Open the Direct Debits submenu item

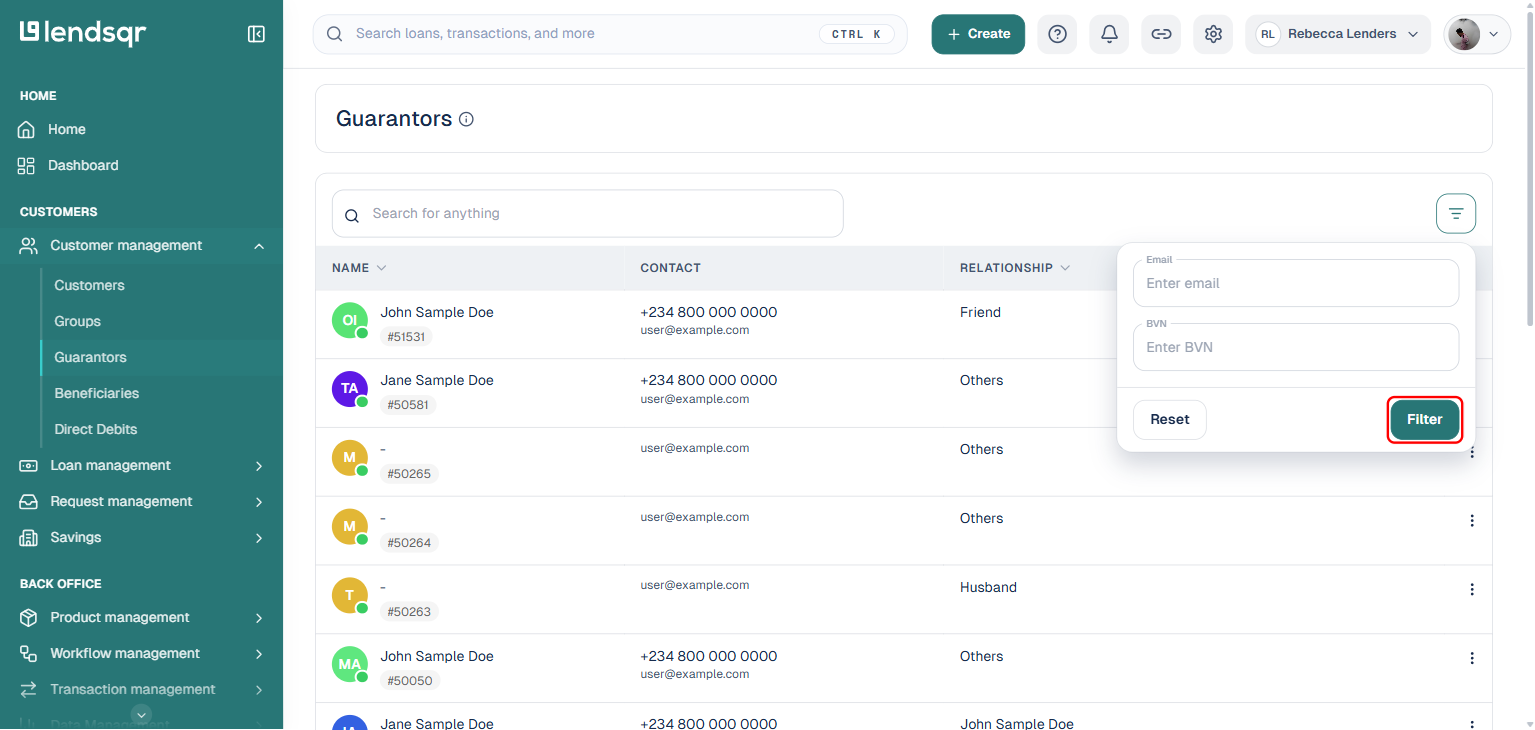coord(96,429)
